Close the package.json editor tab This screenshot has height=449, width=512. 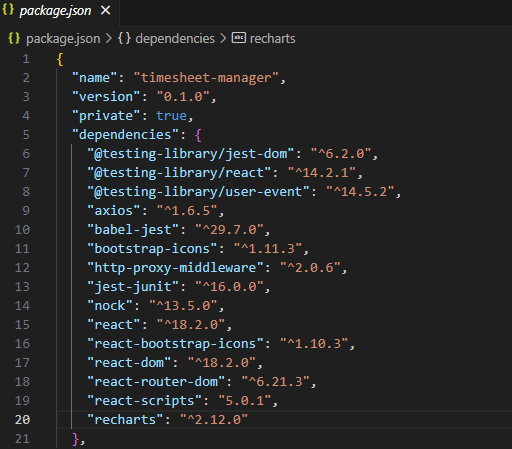point(106,10)
